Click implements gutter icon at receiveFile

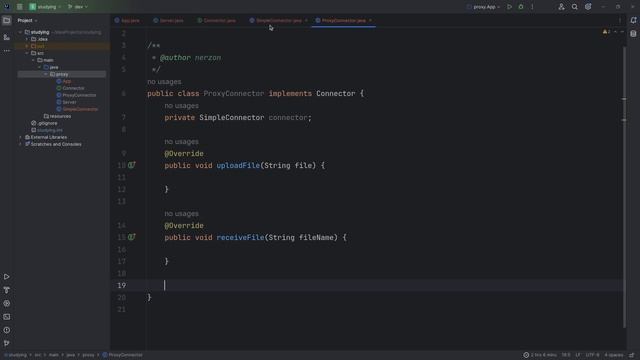131,237
